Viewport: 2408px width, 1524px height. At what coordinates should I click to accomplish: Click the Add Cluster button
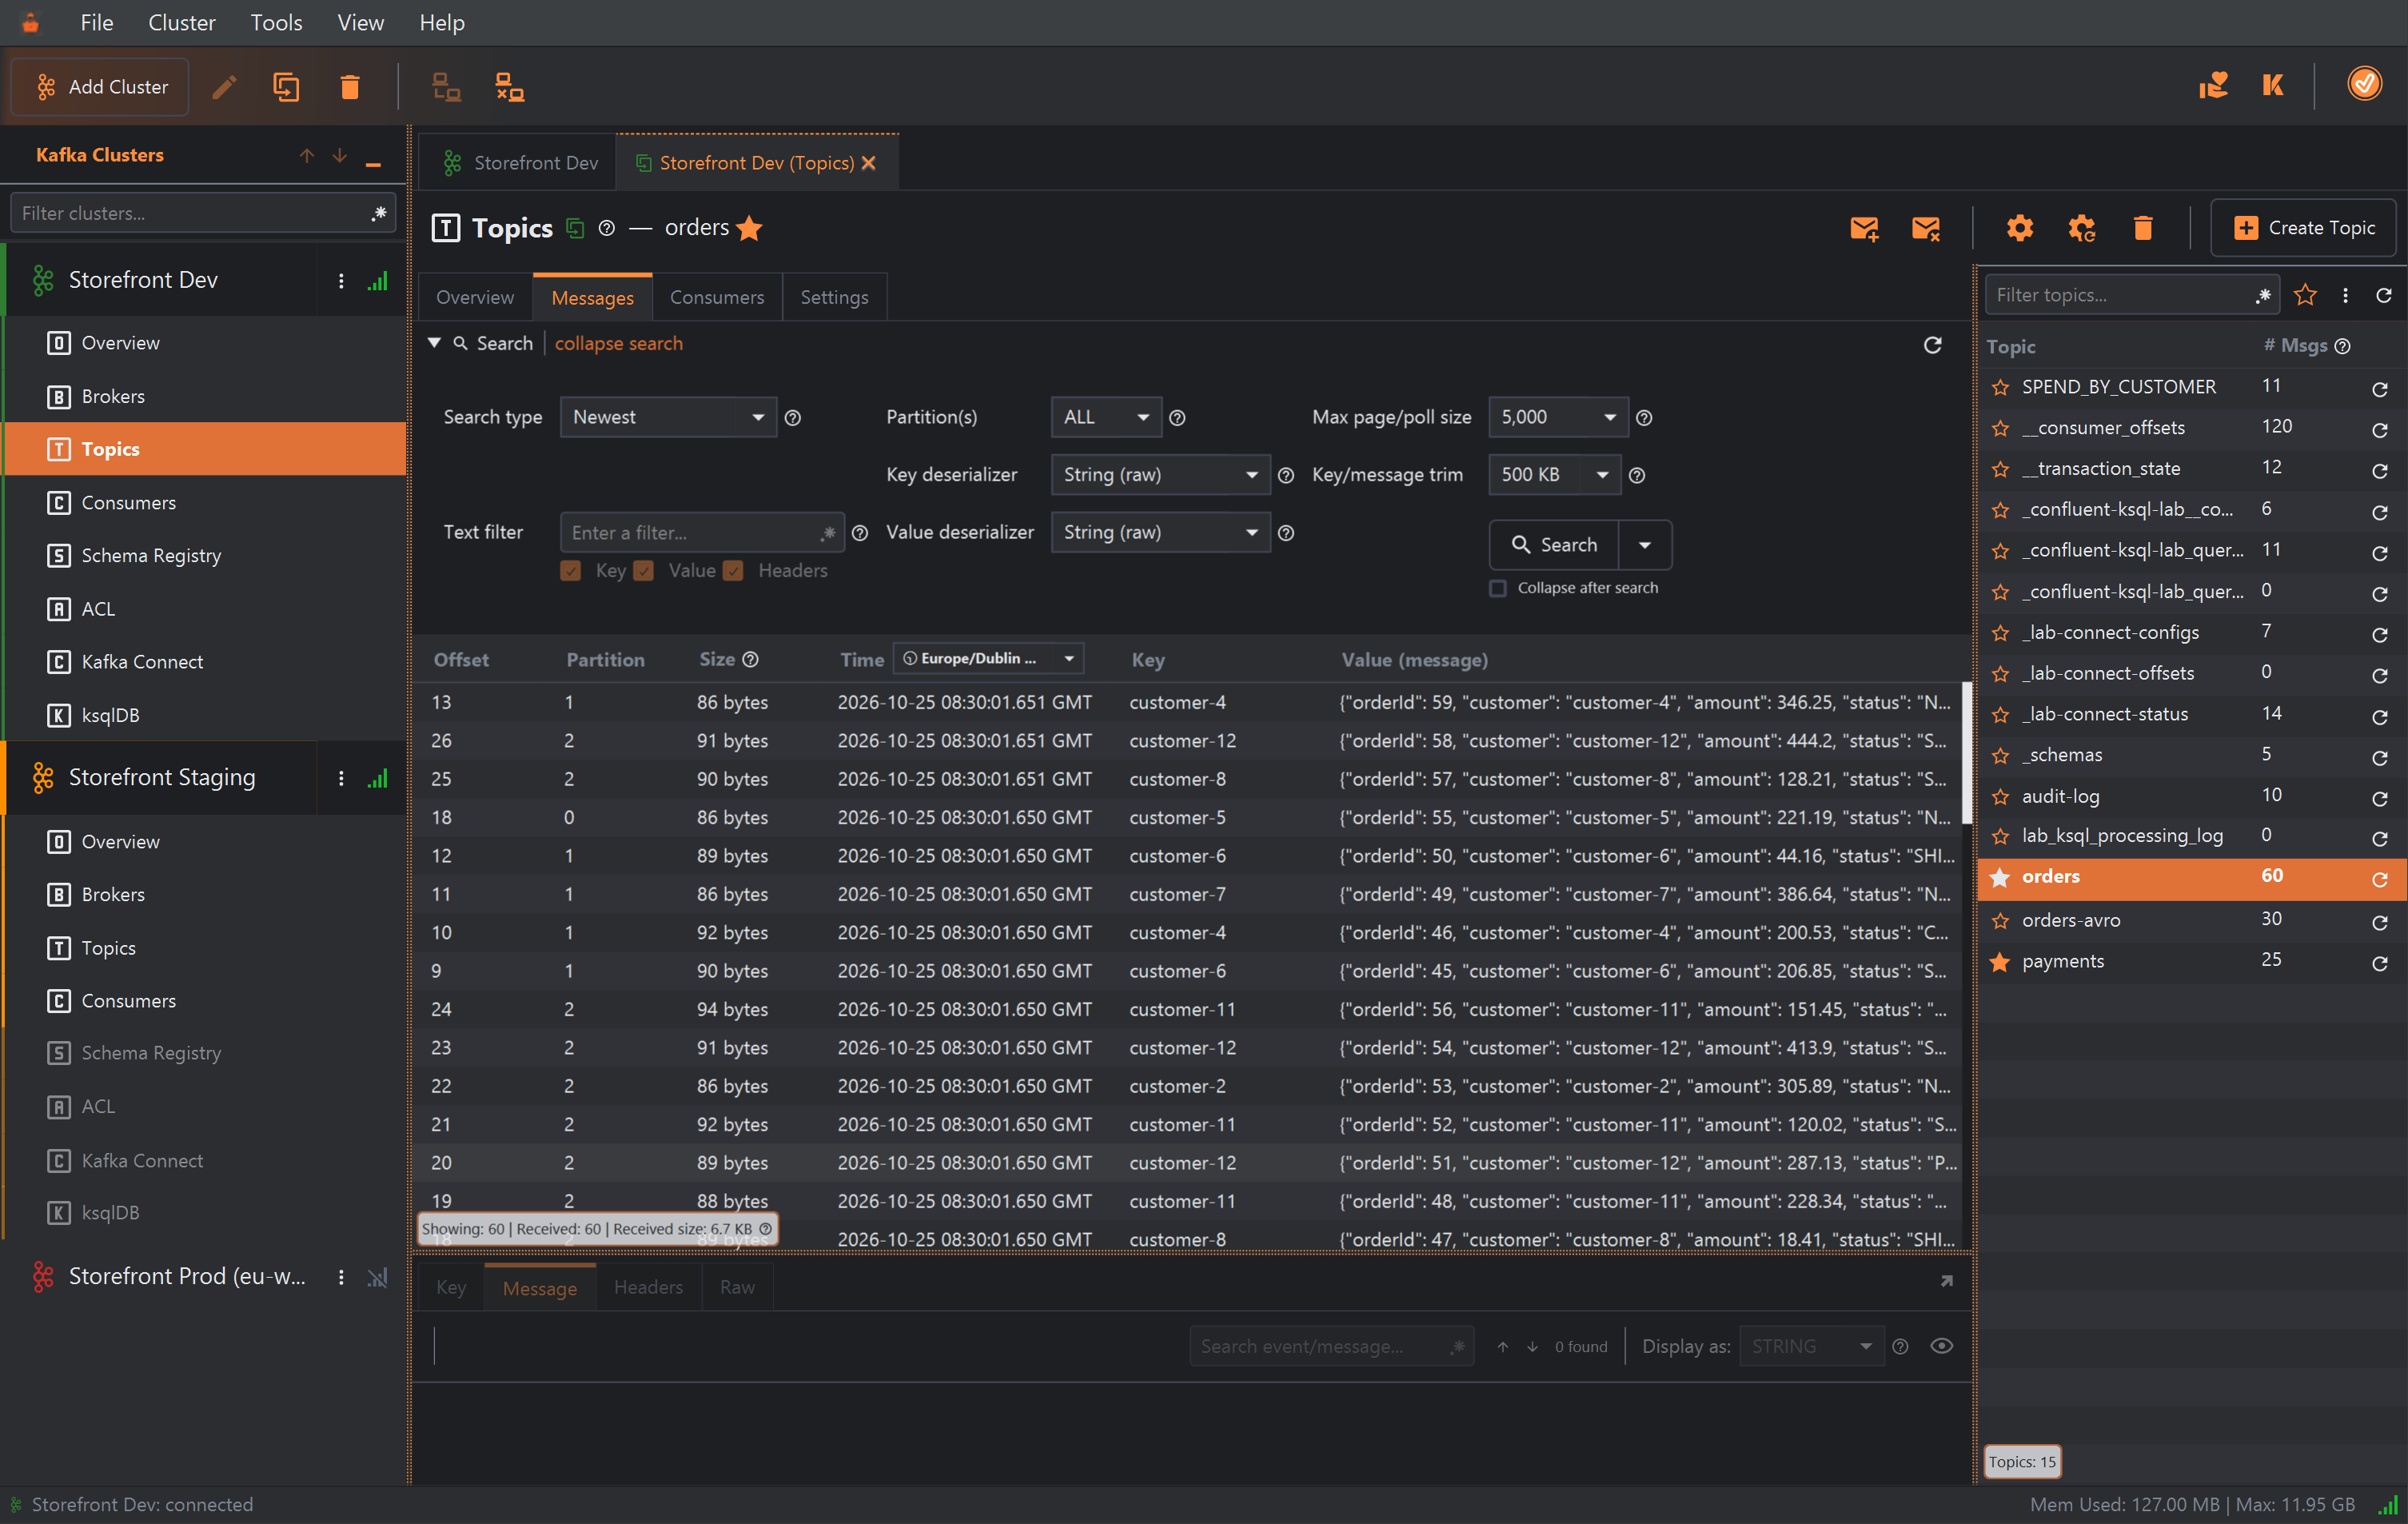(100, 87)
